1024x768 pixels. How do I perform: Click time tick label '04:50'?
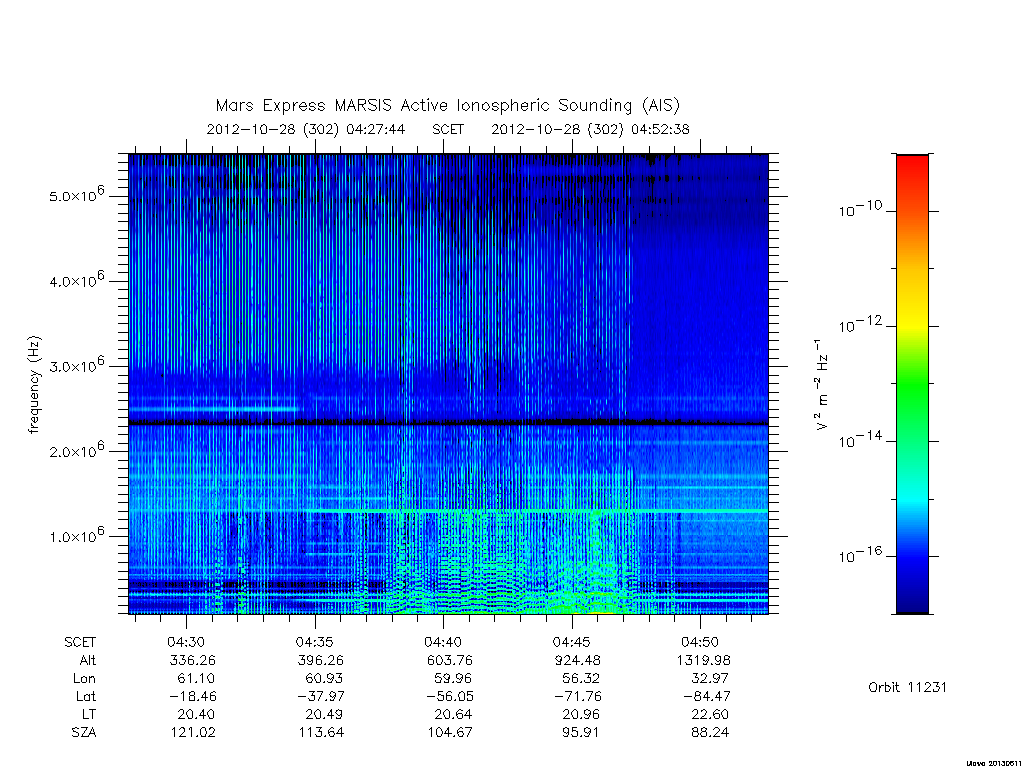(700, 643)
